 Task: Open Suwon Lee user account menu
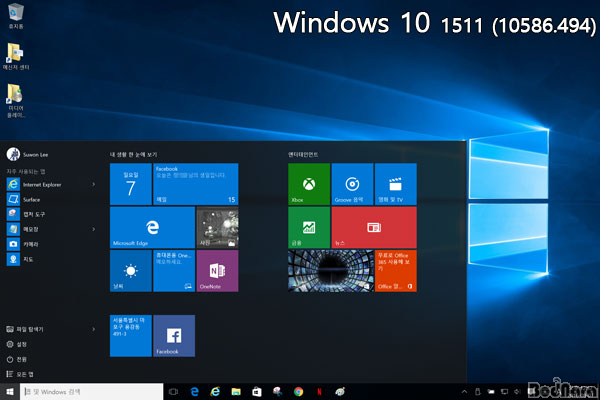pos(28,155)
